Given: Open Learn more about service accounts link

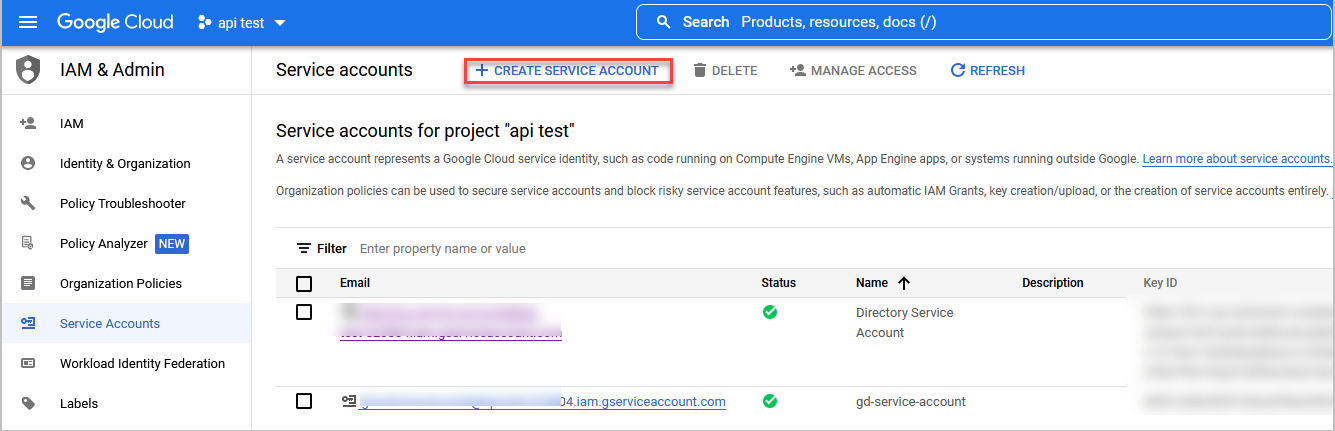Looking at the screenshot, I should coord(1237,158).
